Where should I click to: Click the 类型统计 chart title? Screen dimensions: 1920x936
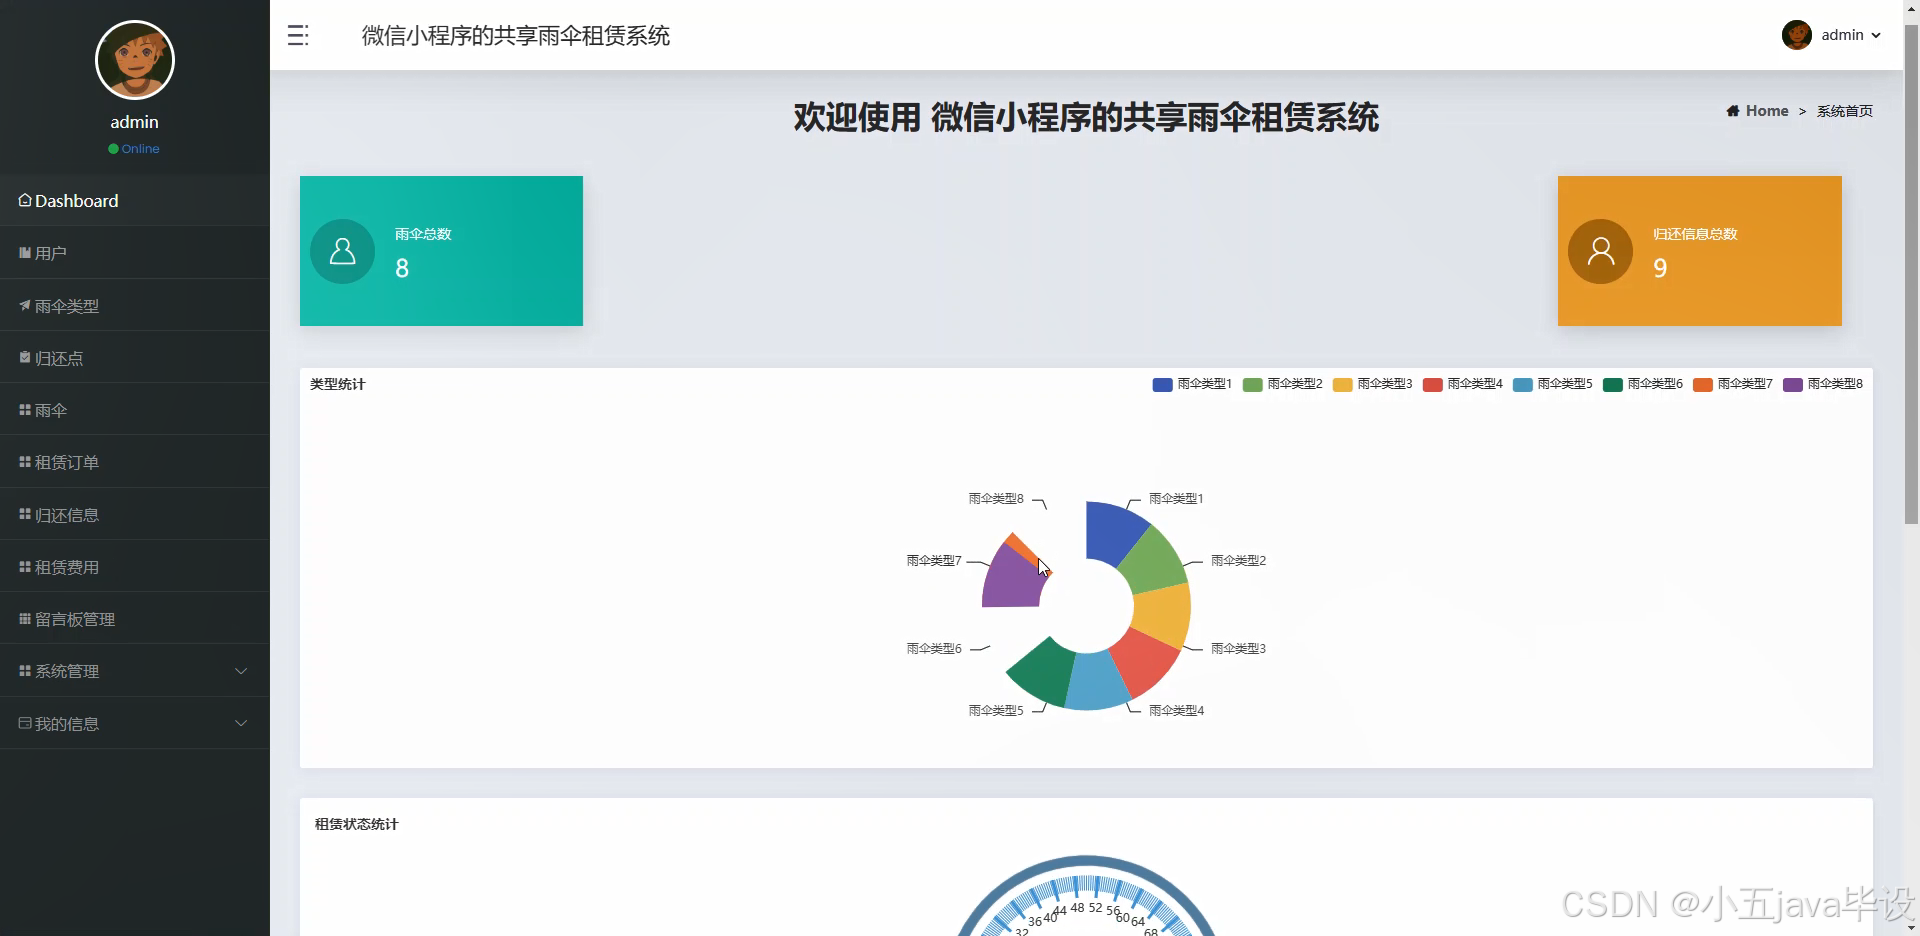coord(338,384)
